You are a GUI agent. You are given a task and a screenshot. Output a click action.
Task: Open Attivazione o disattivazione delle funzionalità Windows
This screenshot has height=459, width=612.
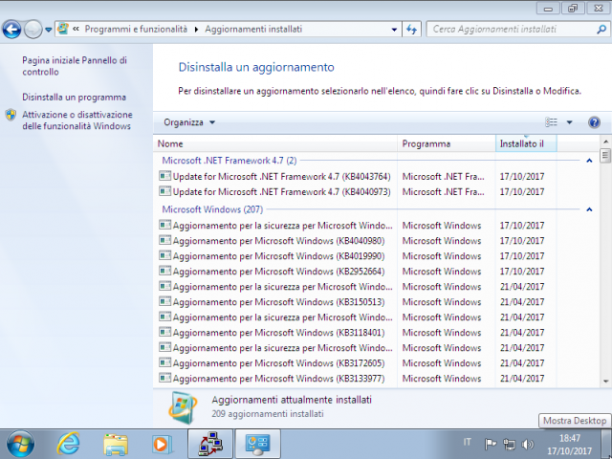(77, 120)
